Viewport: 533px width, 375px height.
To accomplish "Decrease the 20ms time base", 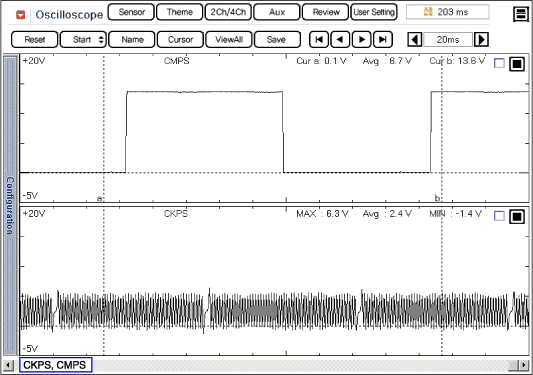I will [415, 40].
